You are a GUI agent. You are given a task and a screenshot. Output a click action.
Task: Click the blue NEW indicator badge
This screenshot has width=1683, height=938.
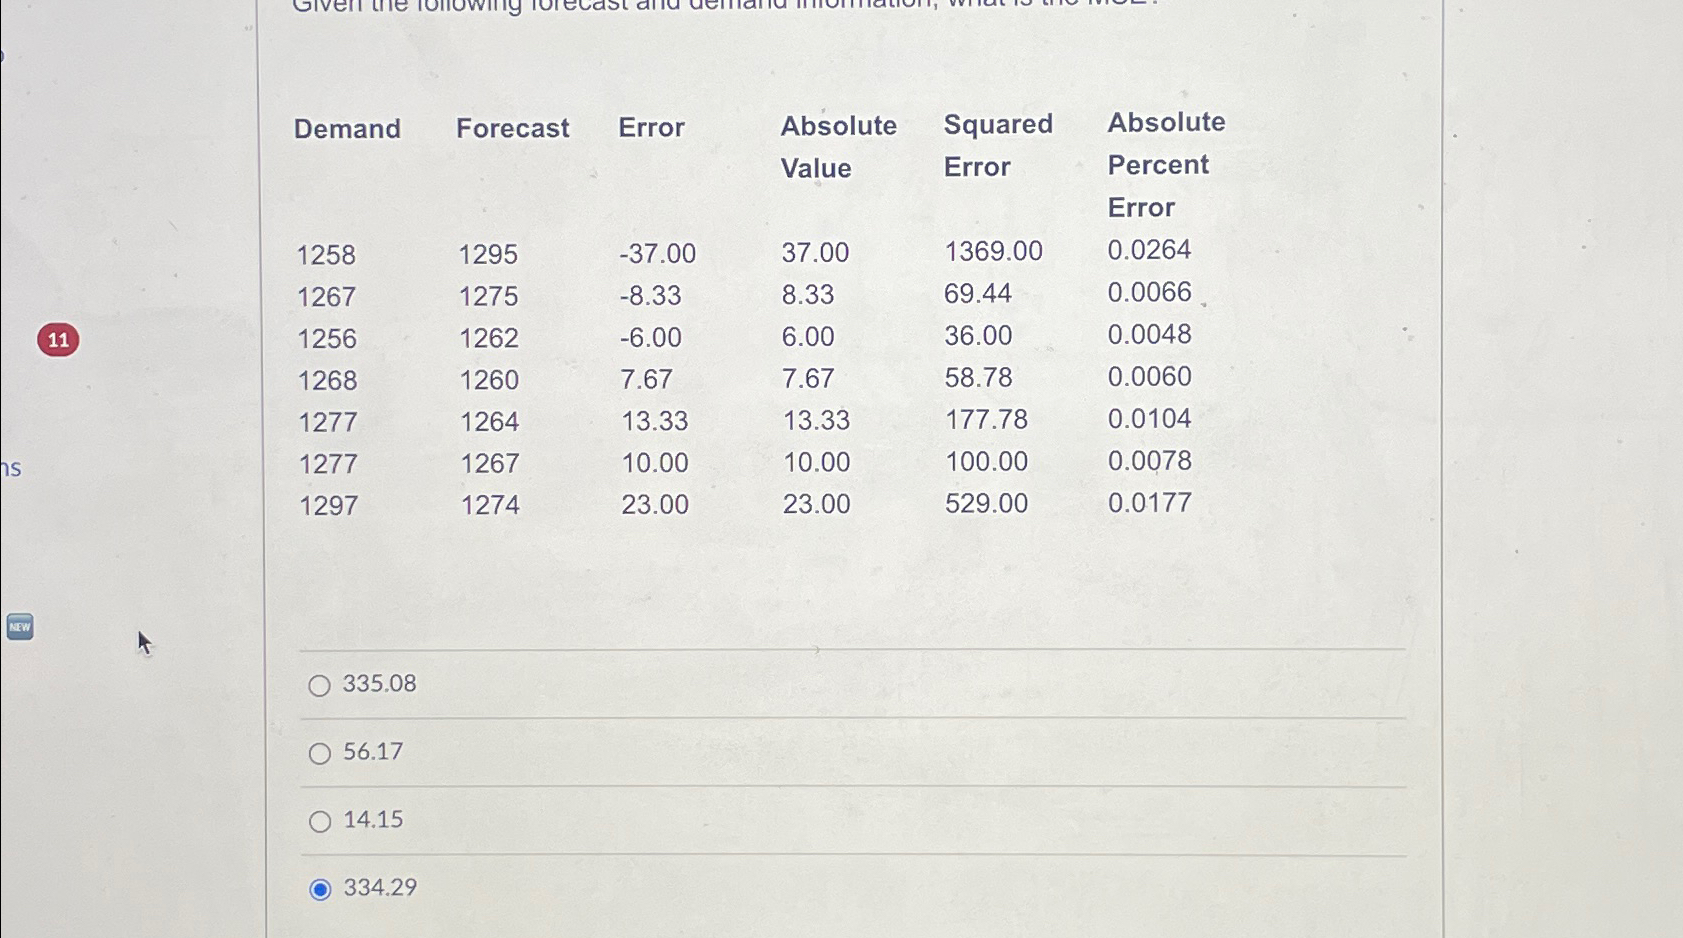point(18,627)
